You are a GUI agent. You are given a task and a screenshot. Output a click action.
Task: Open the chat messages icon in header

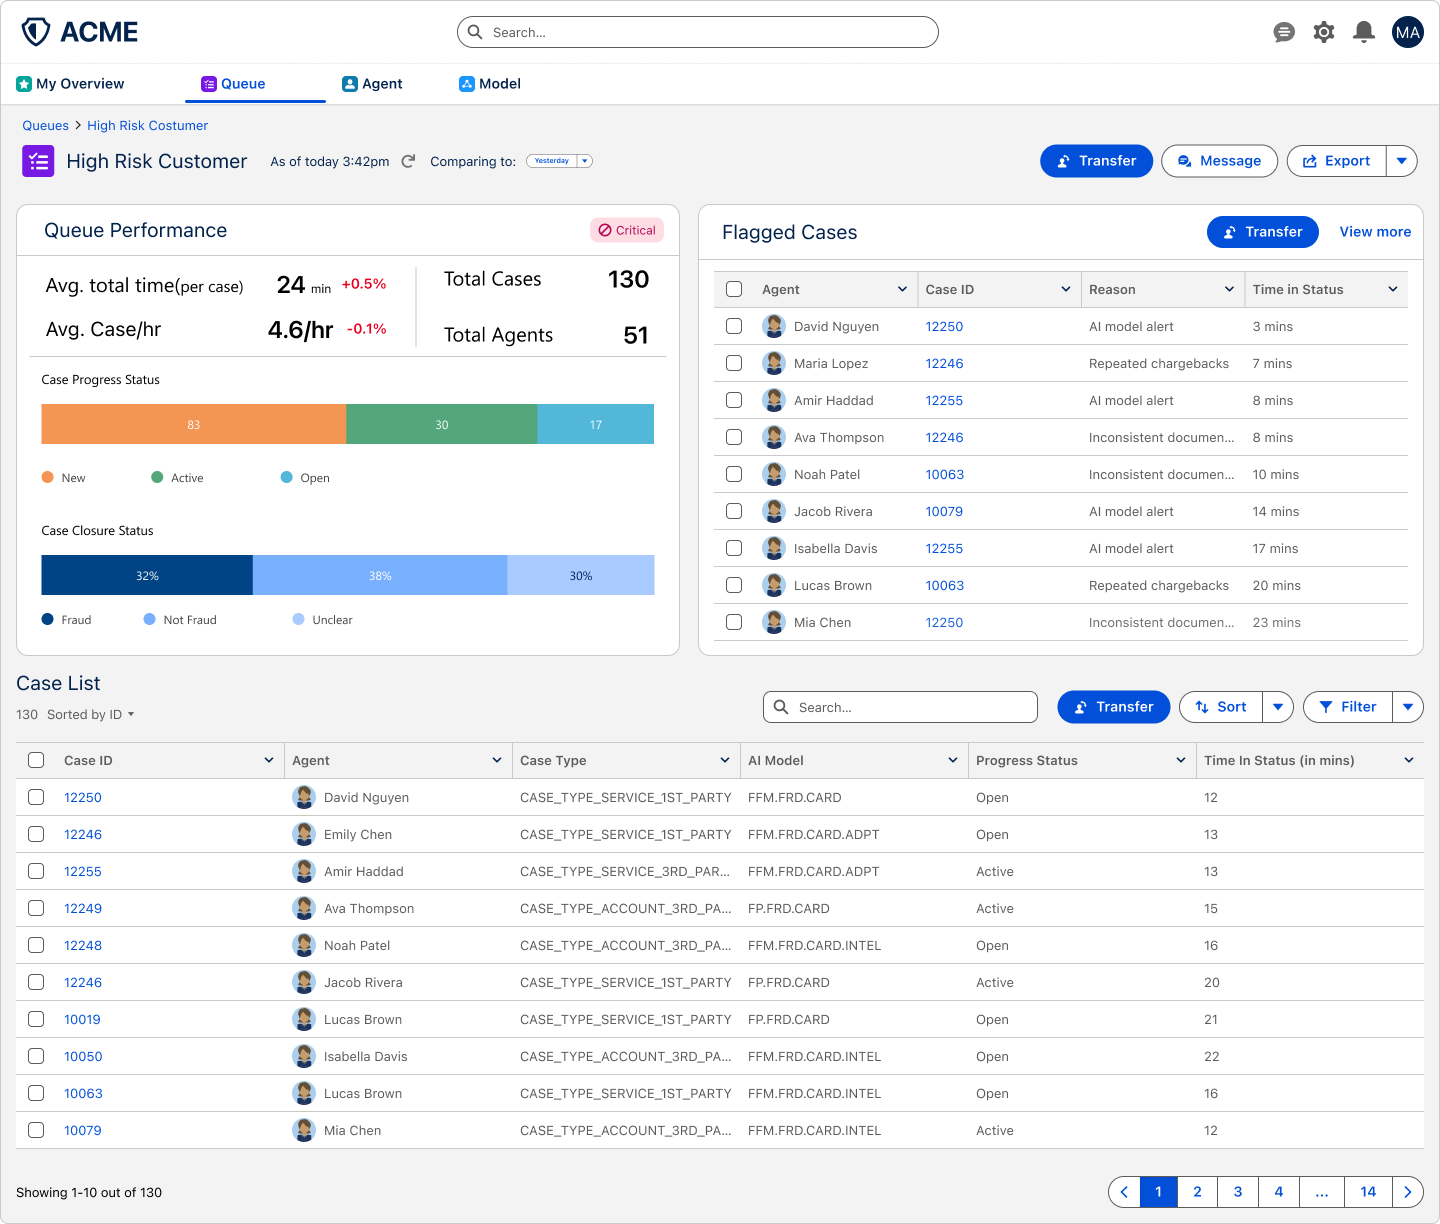(x=1284, y=33)
